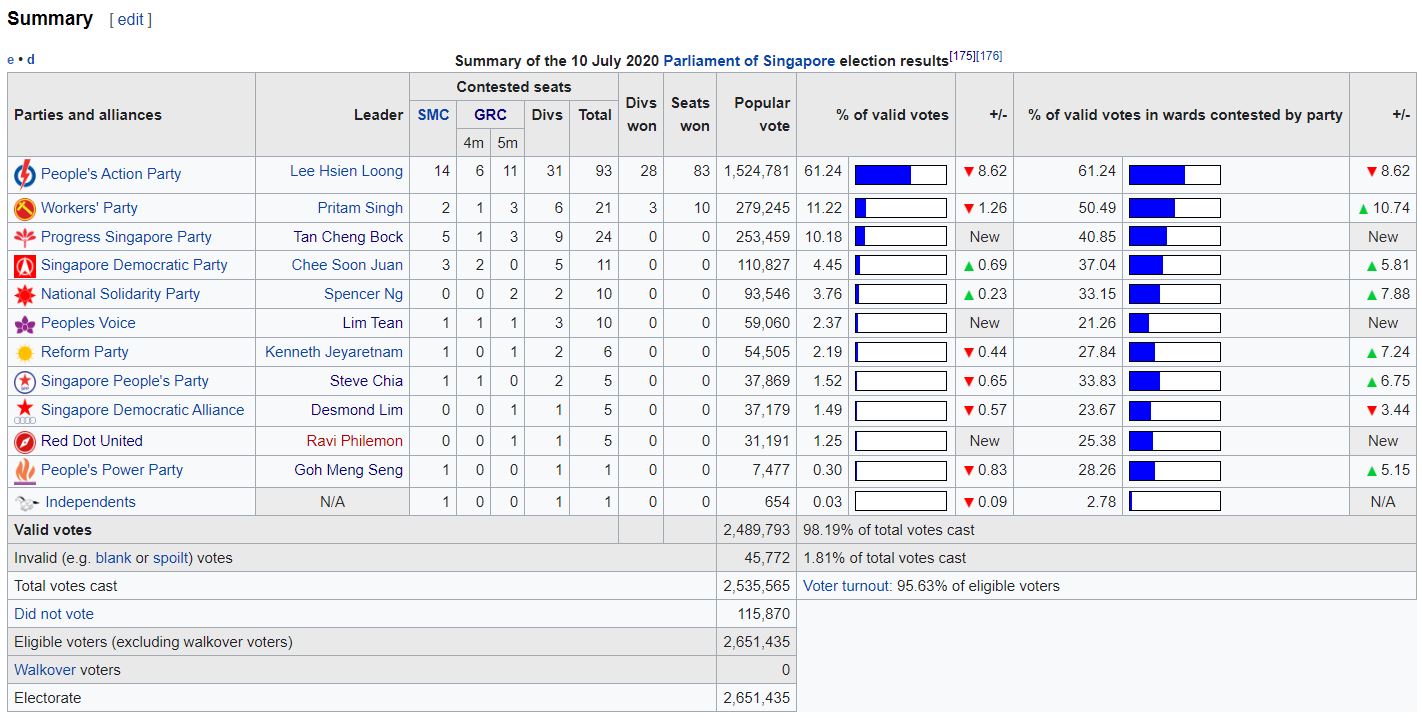Open the Peoples Voice link
Image resolution: width=1422 pixels, height=718 pixels.
click(88, 324)
